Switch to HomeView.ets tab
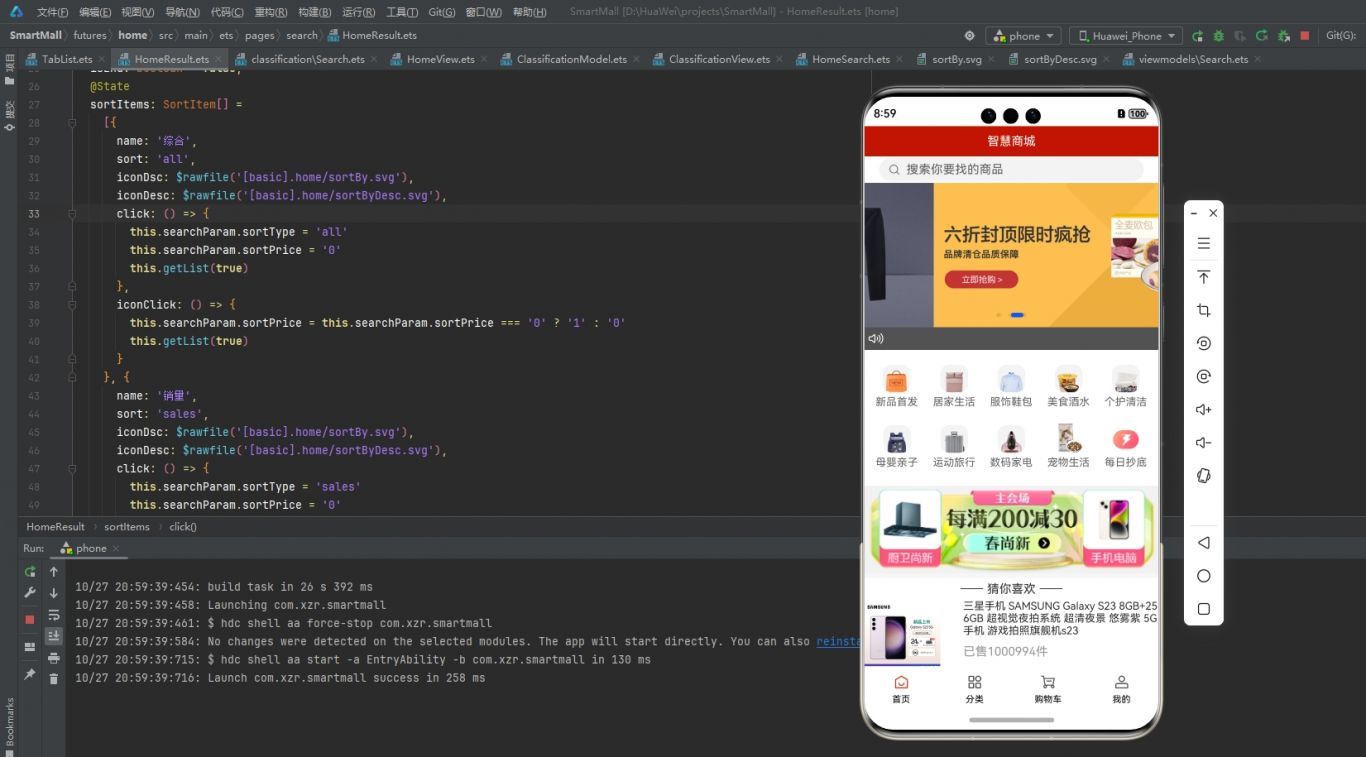The image size is (1366, 757). pos(440,59)
